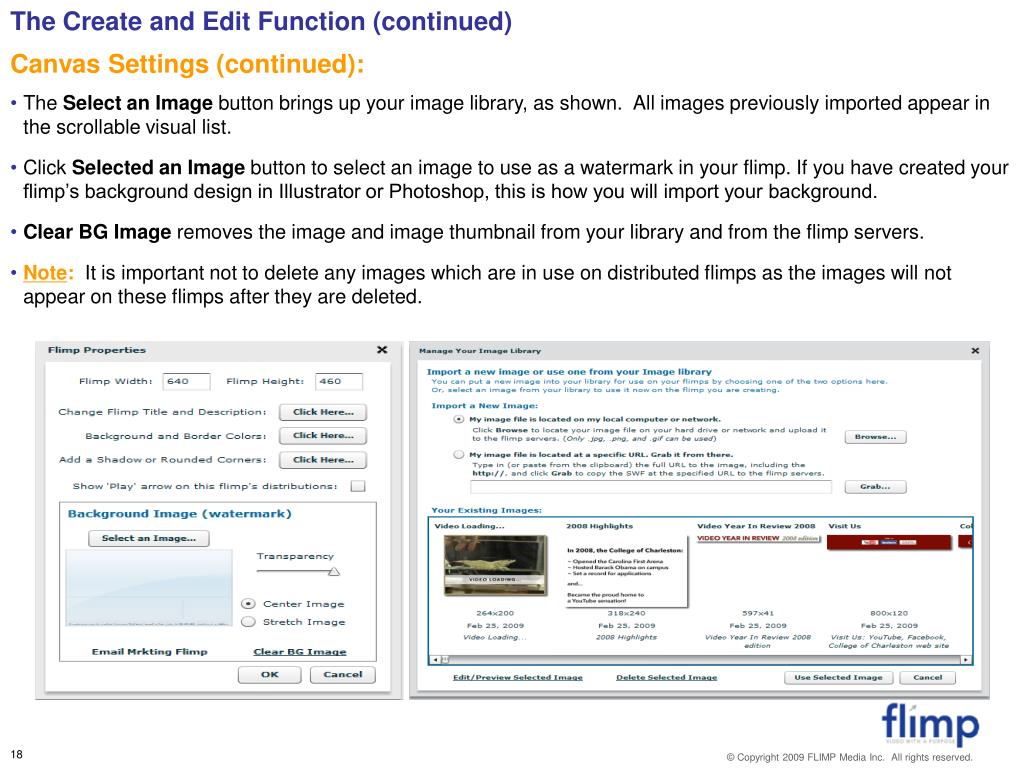Click the Use Selected Image button

pos(839,678)
